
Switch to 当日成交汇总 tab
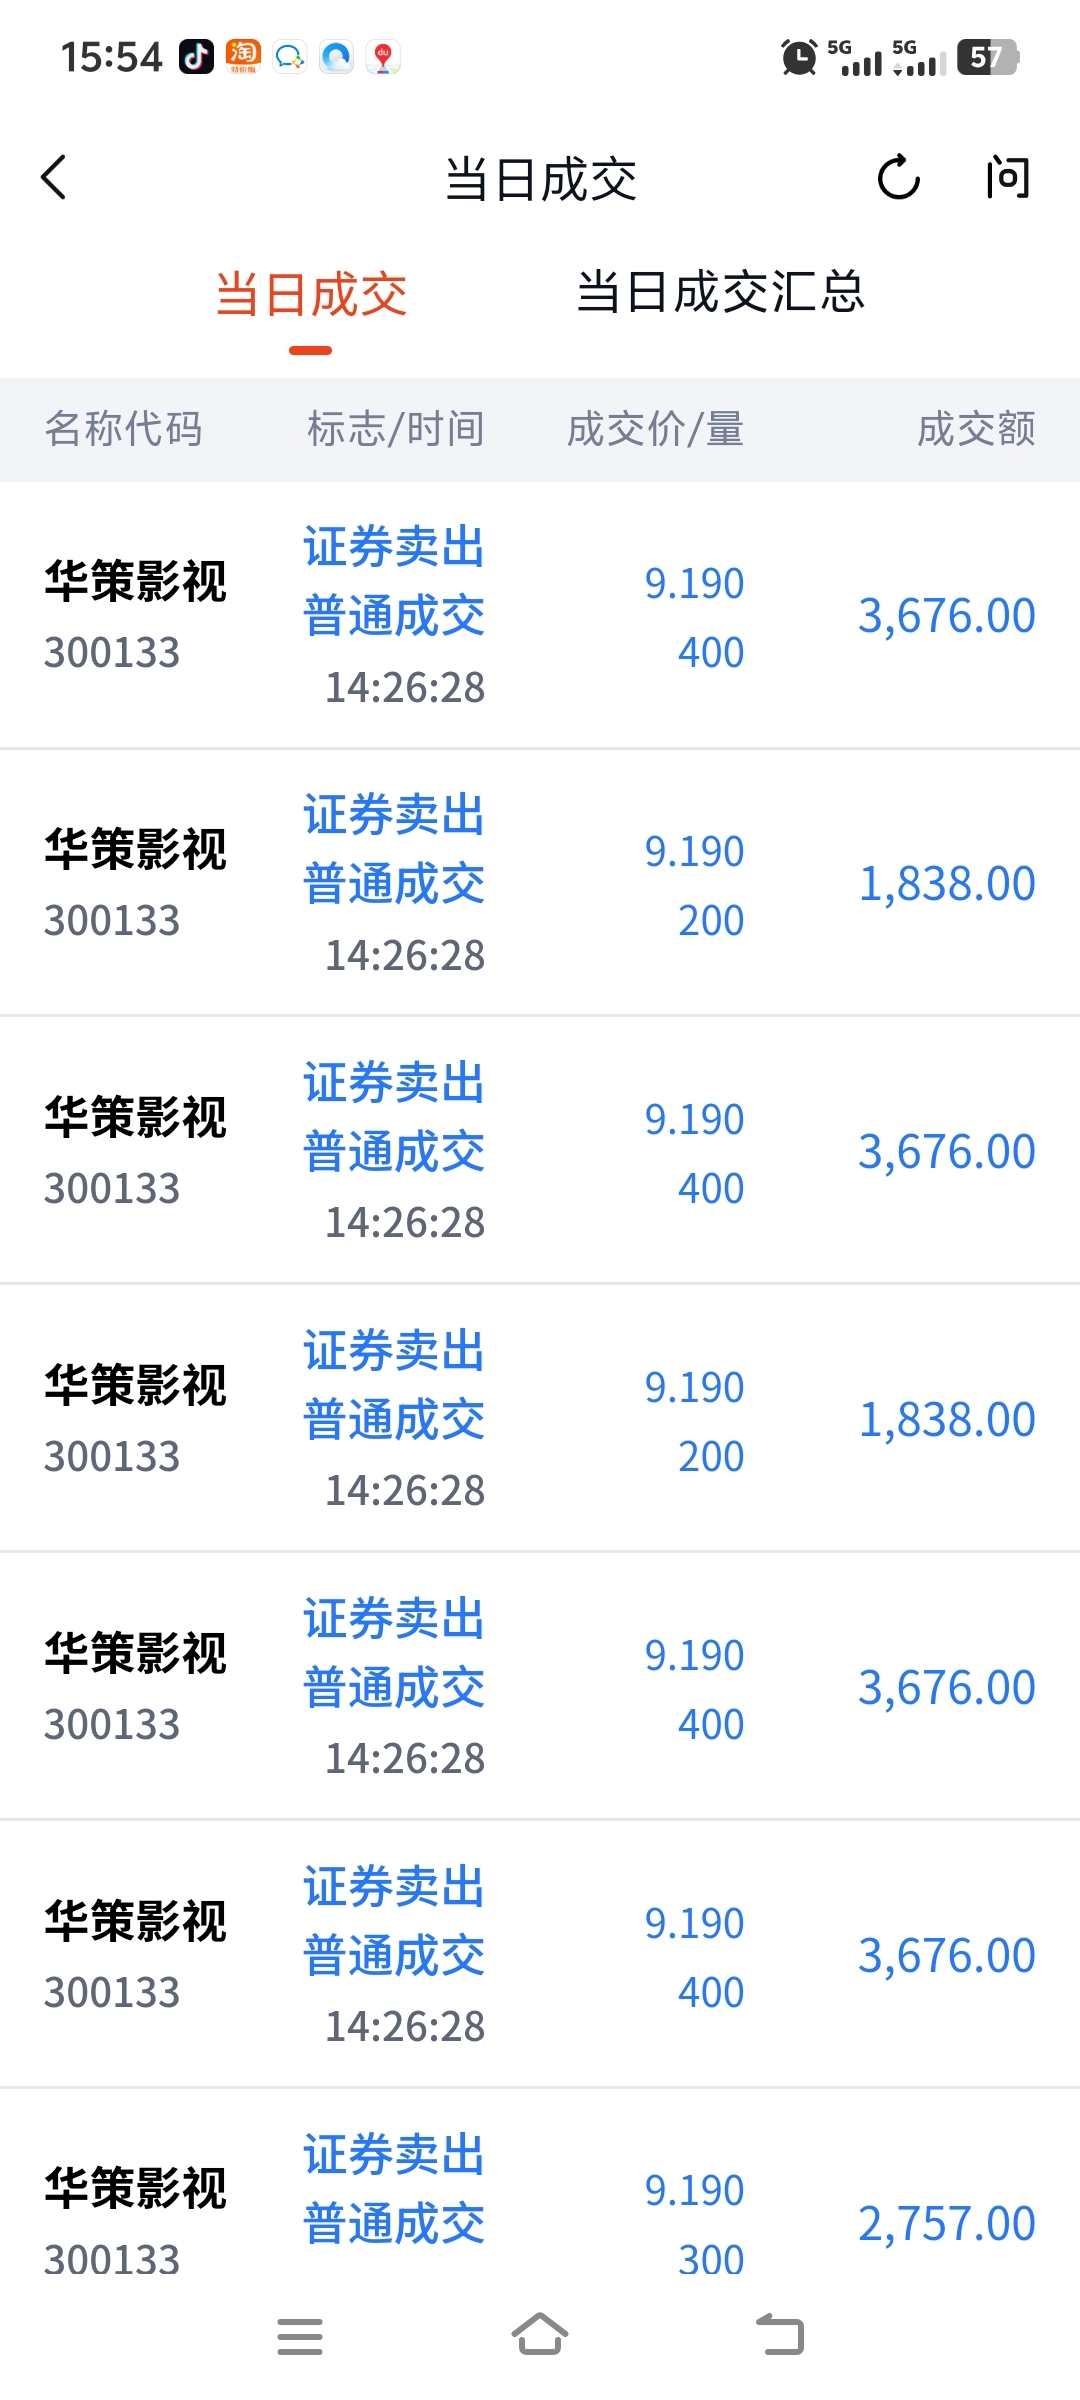[720, 292]
